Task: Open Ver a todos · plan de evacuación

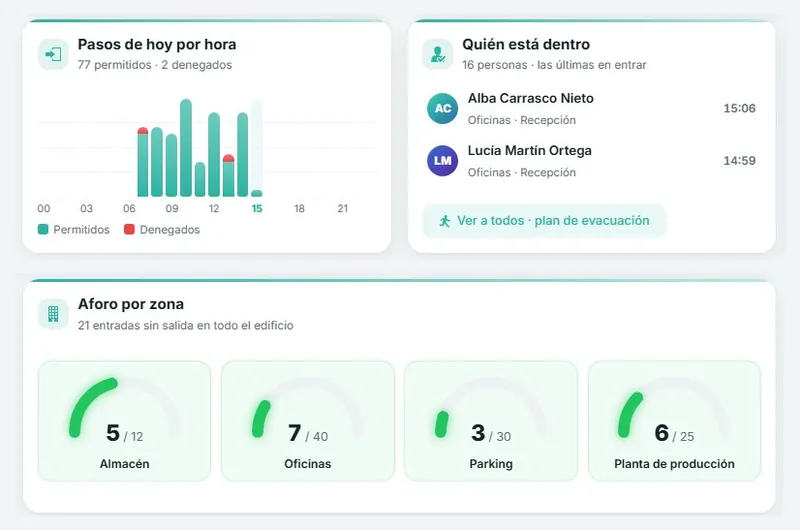Action: click(x=544, y=221)
